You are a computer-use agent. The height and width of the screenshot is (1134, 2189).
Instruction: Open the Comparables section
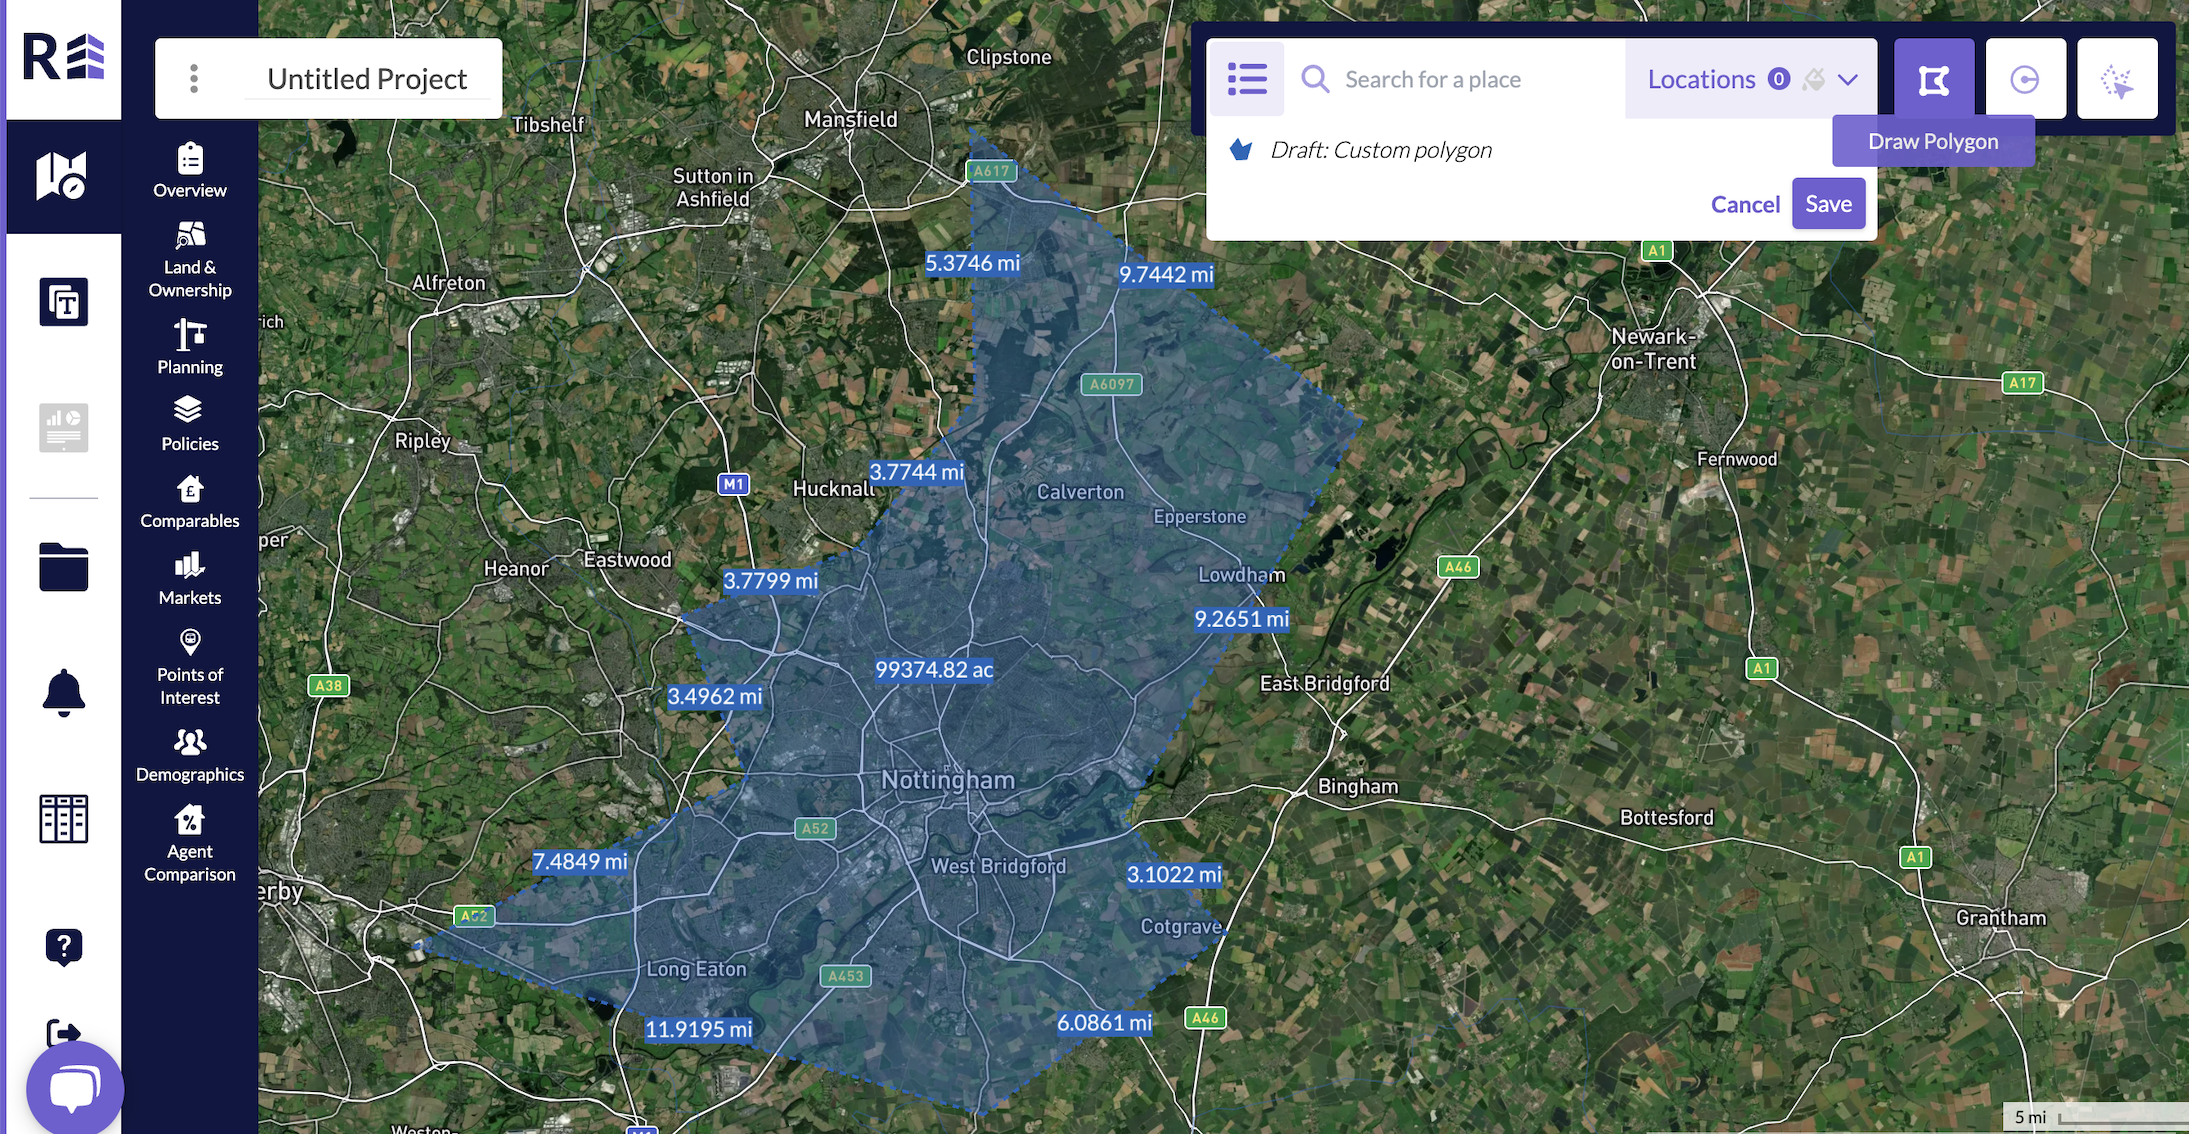(x=190, y=501)
